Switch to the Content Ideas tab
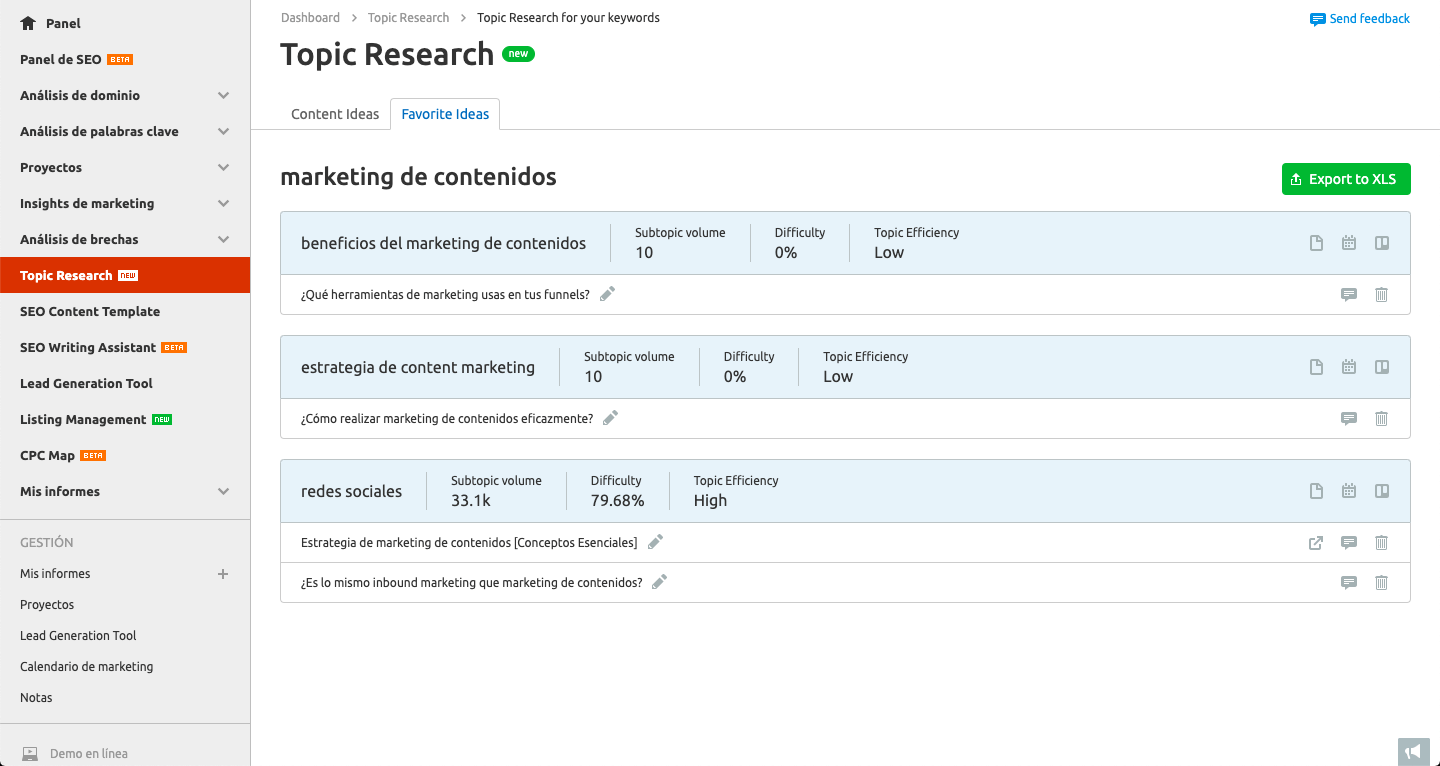1440x766 pixels. (335, 114)
